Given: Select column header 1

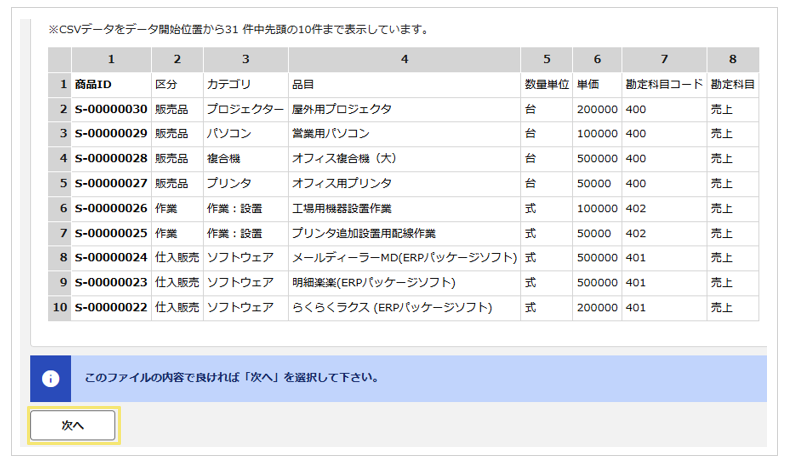Looking at the screenshot, I should tap(111, 59).
